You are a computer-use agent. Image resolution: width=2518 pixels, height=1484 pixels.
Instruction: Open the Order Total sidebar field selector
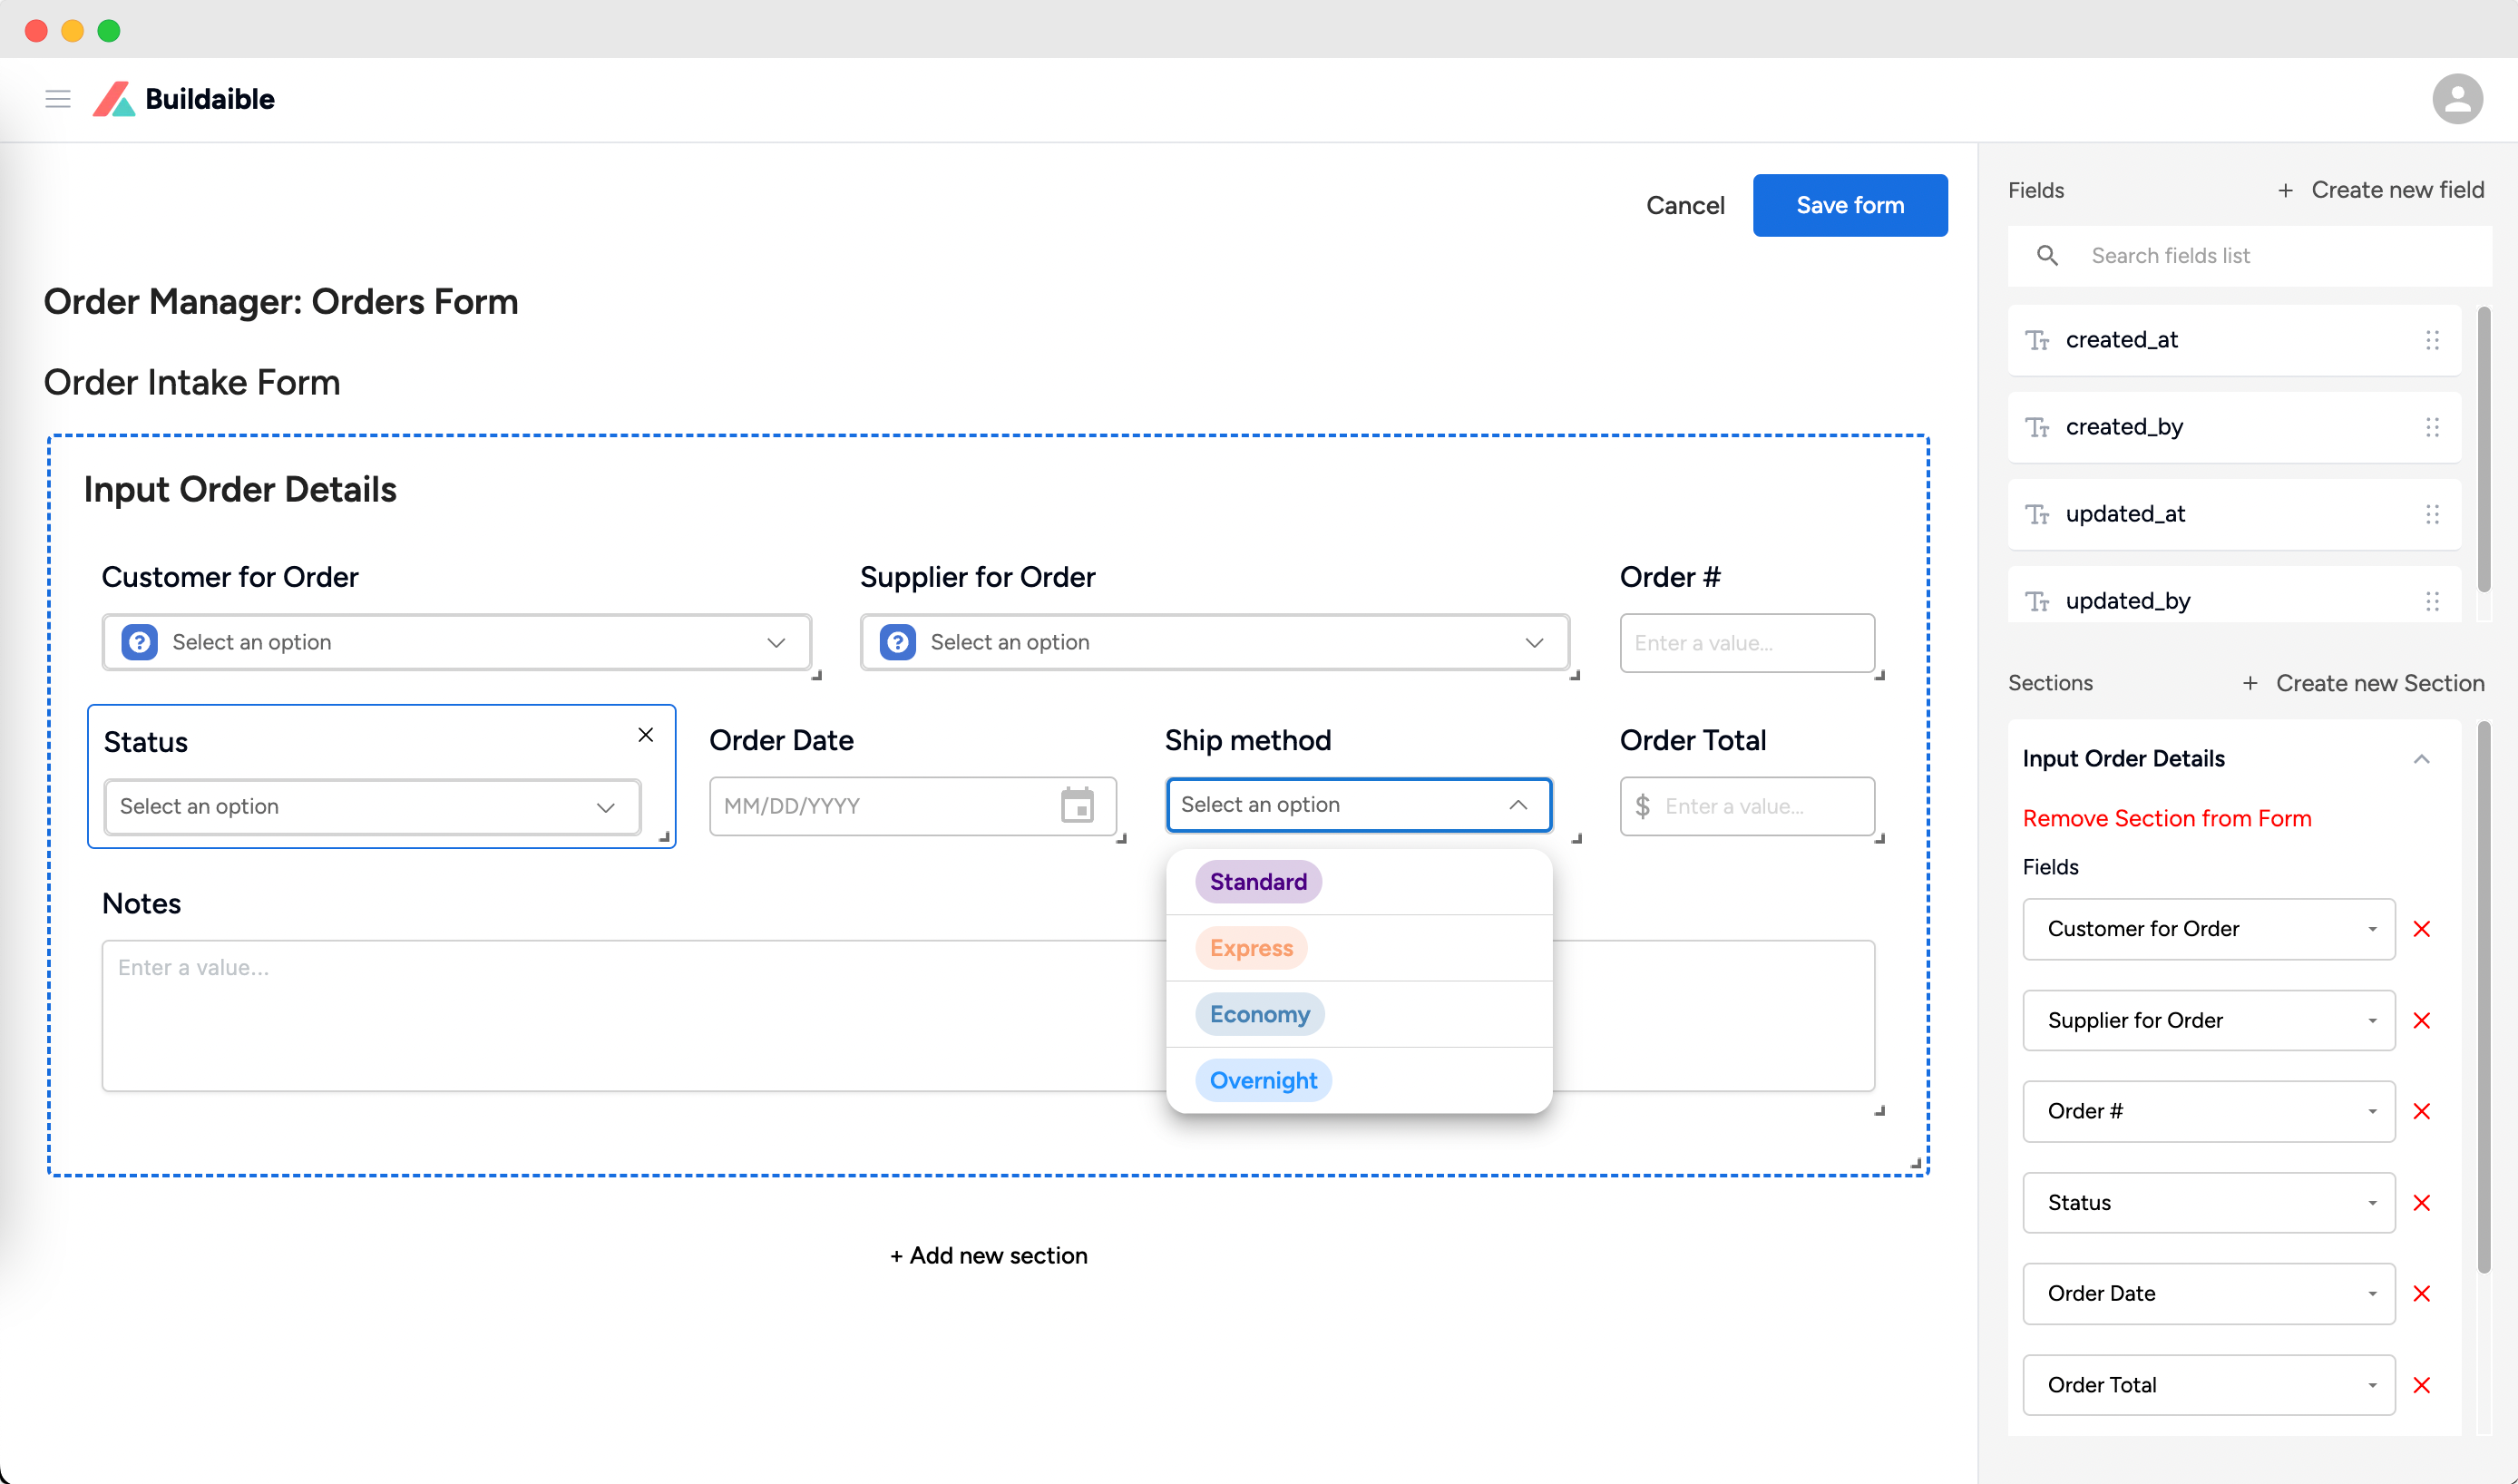click(x=2208, y=1385)
